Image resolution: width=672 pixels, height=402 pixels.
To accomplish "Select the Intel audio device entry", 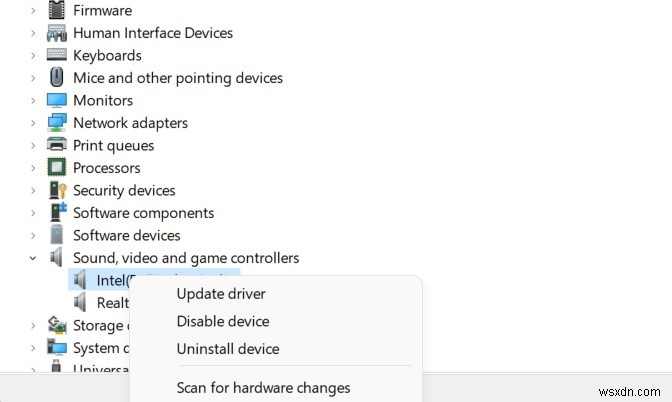I will tap(112, 280).
